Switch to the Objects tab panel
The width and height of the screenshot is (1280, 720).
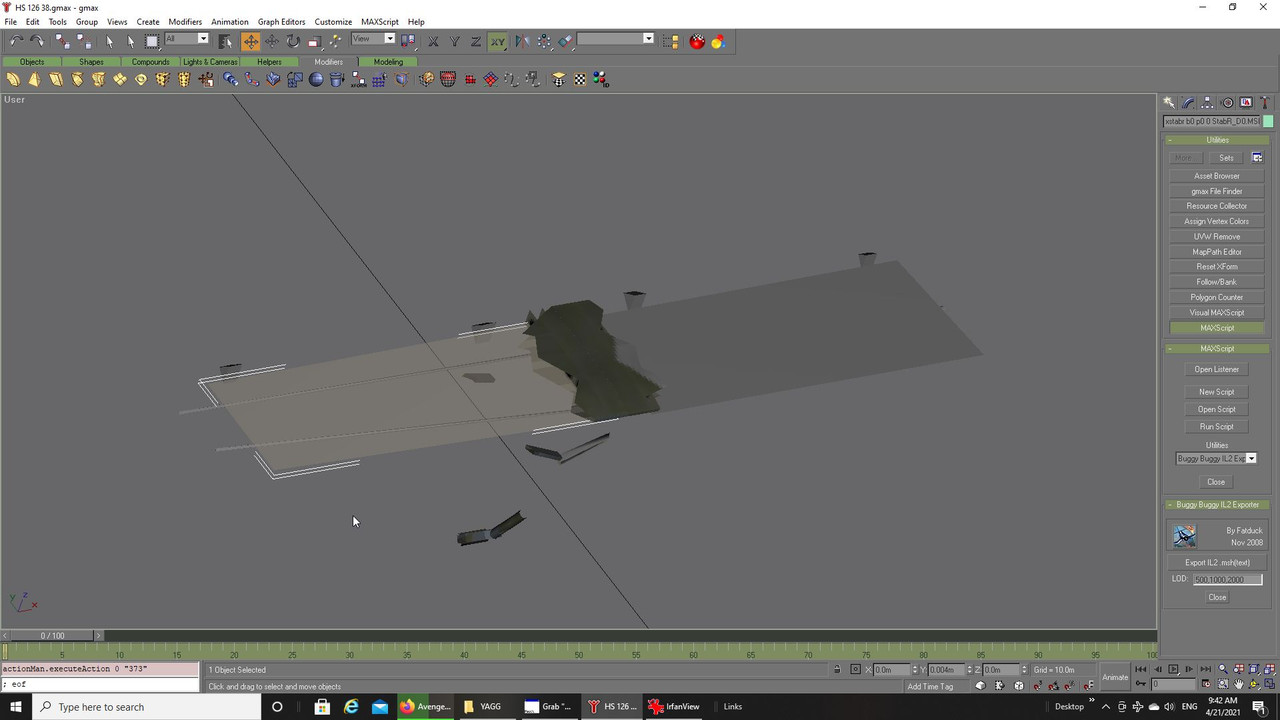(32, 62)
